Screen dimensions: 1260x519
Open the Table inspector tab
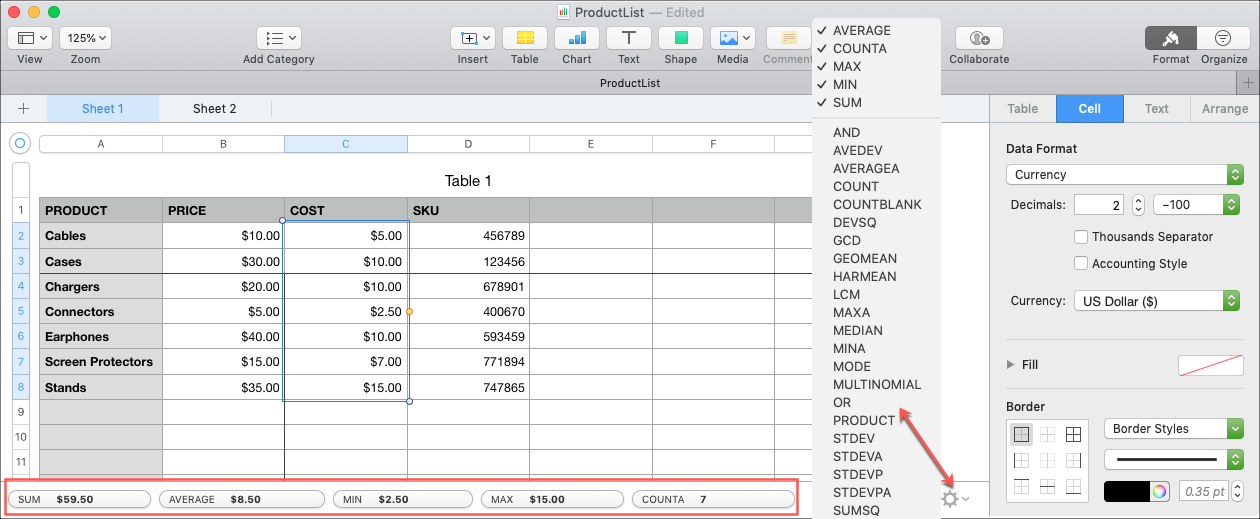(x=1022, y=109)
